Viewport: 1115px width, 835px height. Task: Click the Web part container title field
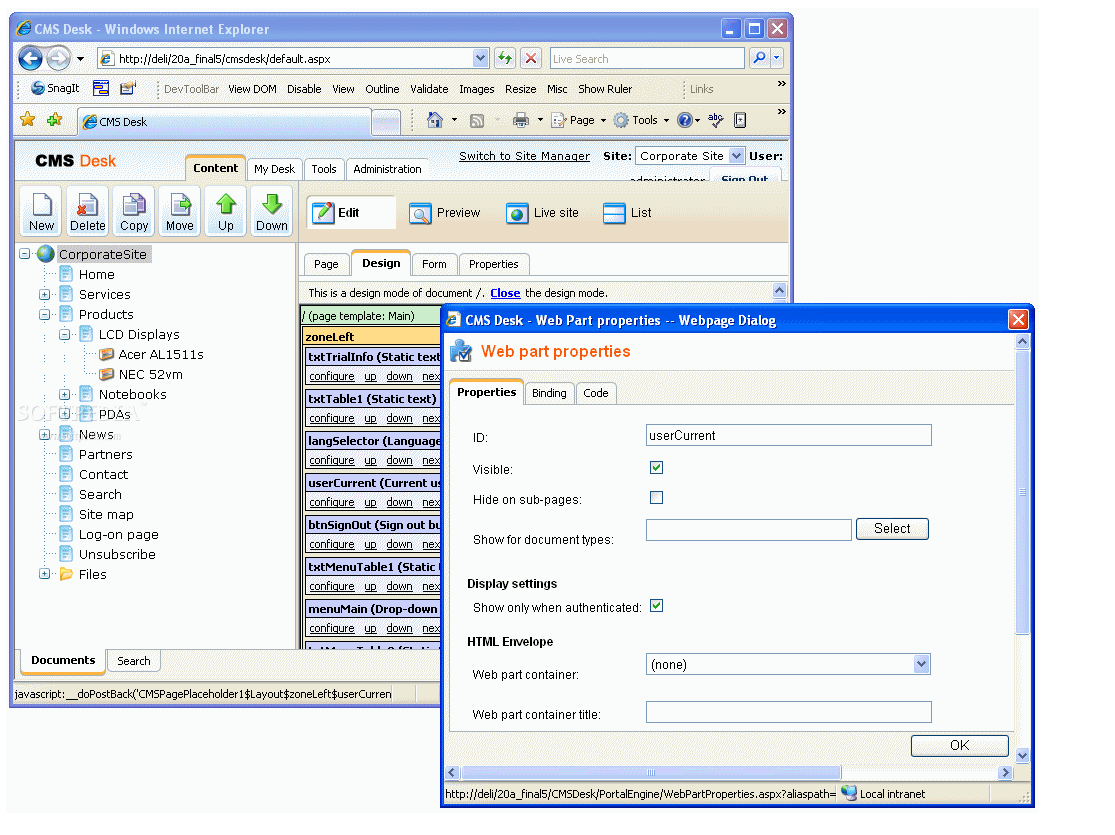[x=789, y=712]
